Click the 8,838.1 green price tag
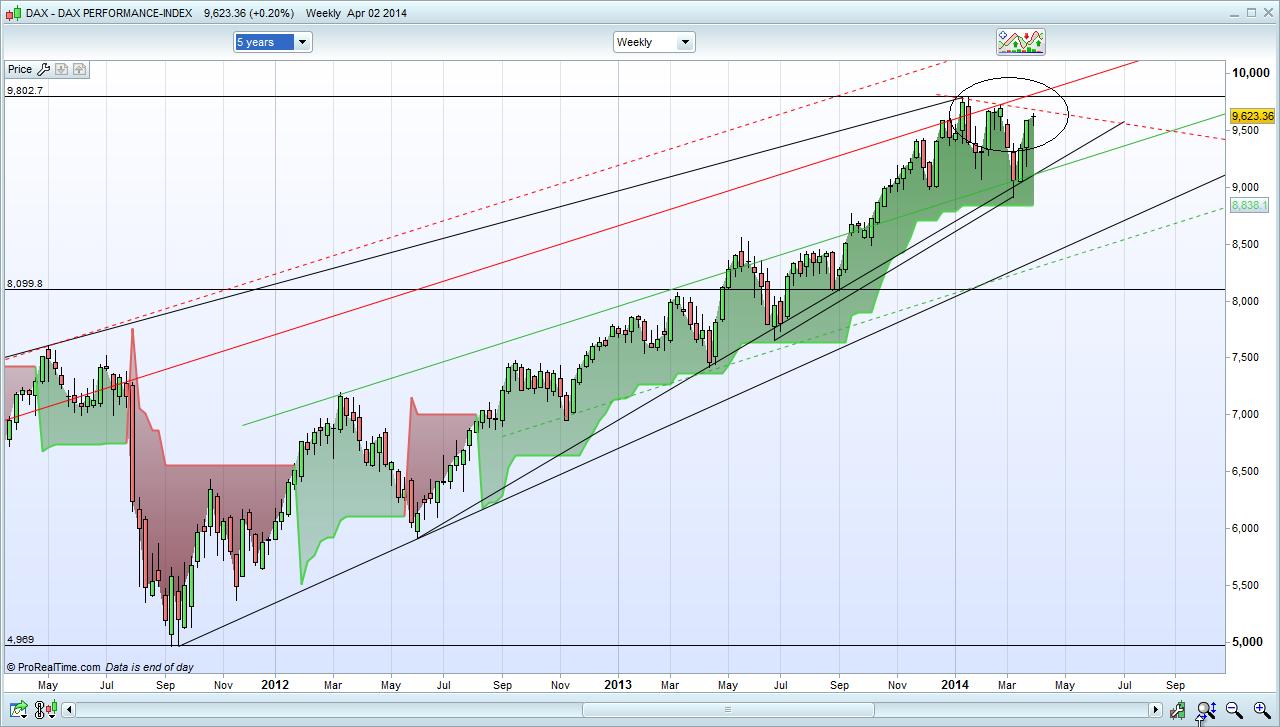Viewport: 1280px width, 727px height. pyautogui.click(x=1250, y=205)
